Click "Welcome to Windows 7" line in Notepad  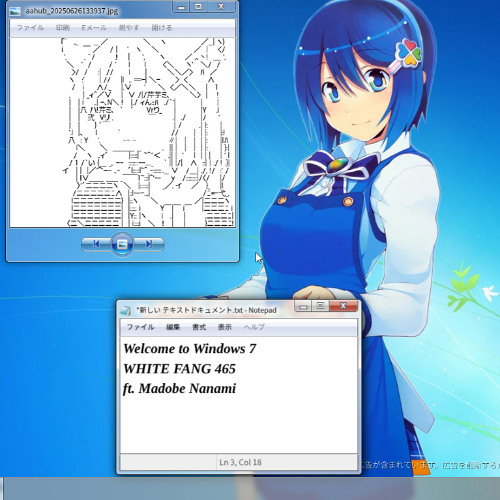tap(190, 349)
